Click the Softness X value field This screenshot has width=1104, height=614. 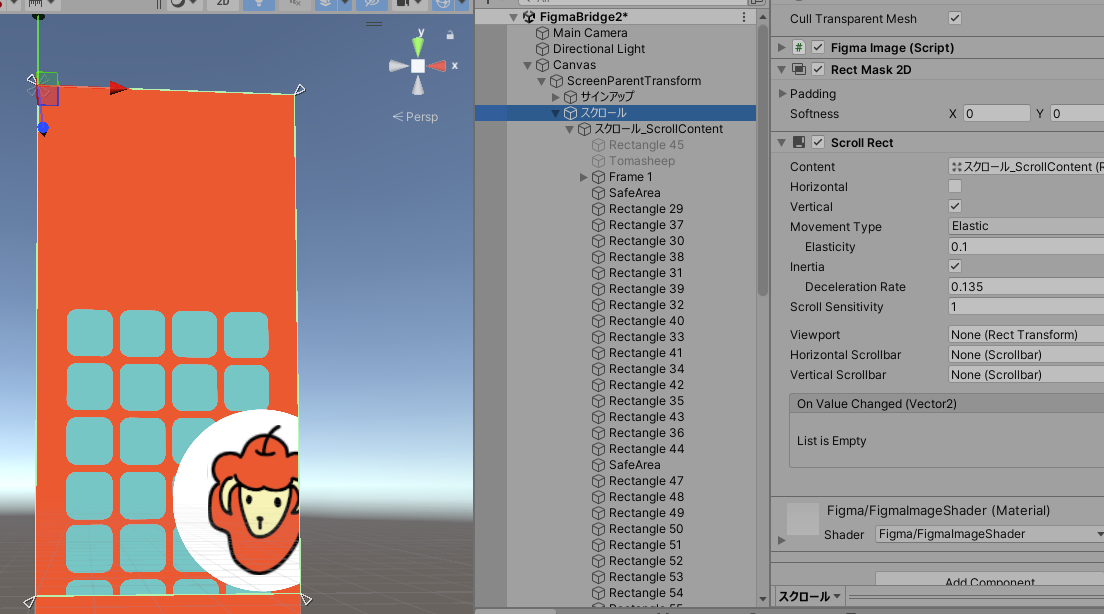[x=997, y=113]
